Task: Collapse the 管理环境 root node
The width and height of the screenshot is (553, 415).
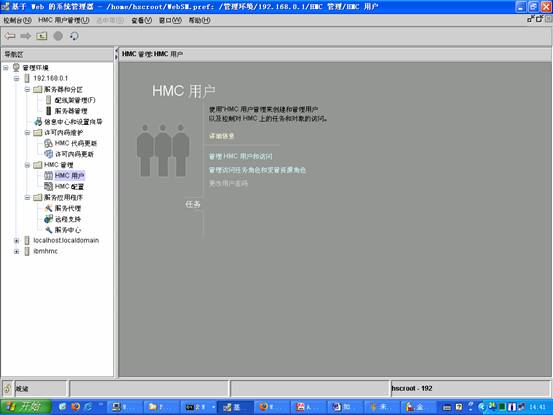Action: pyautogui.click(x=6, y=67)
